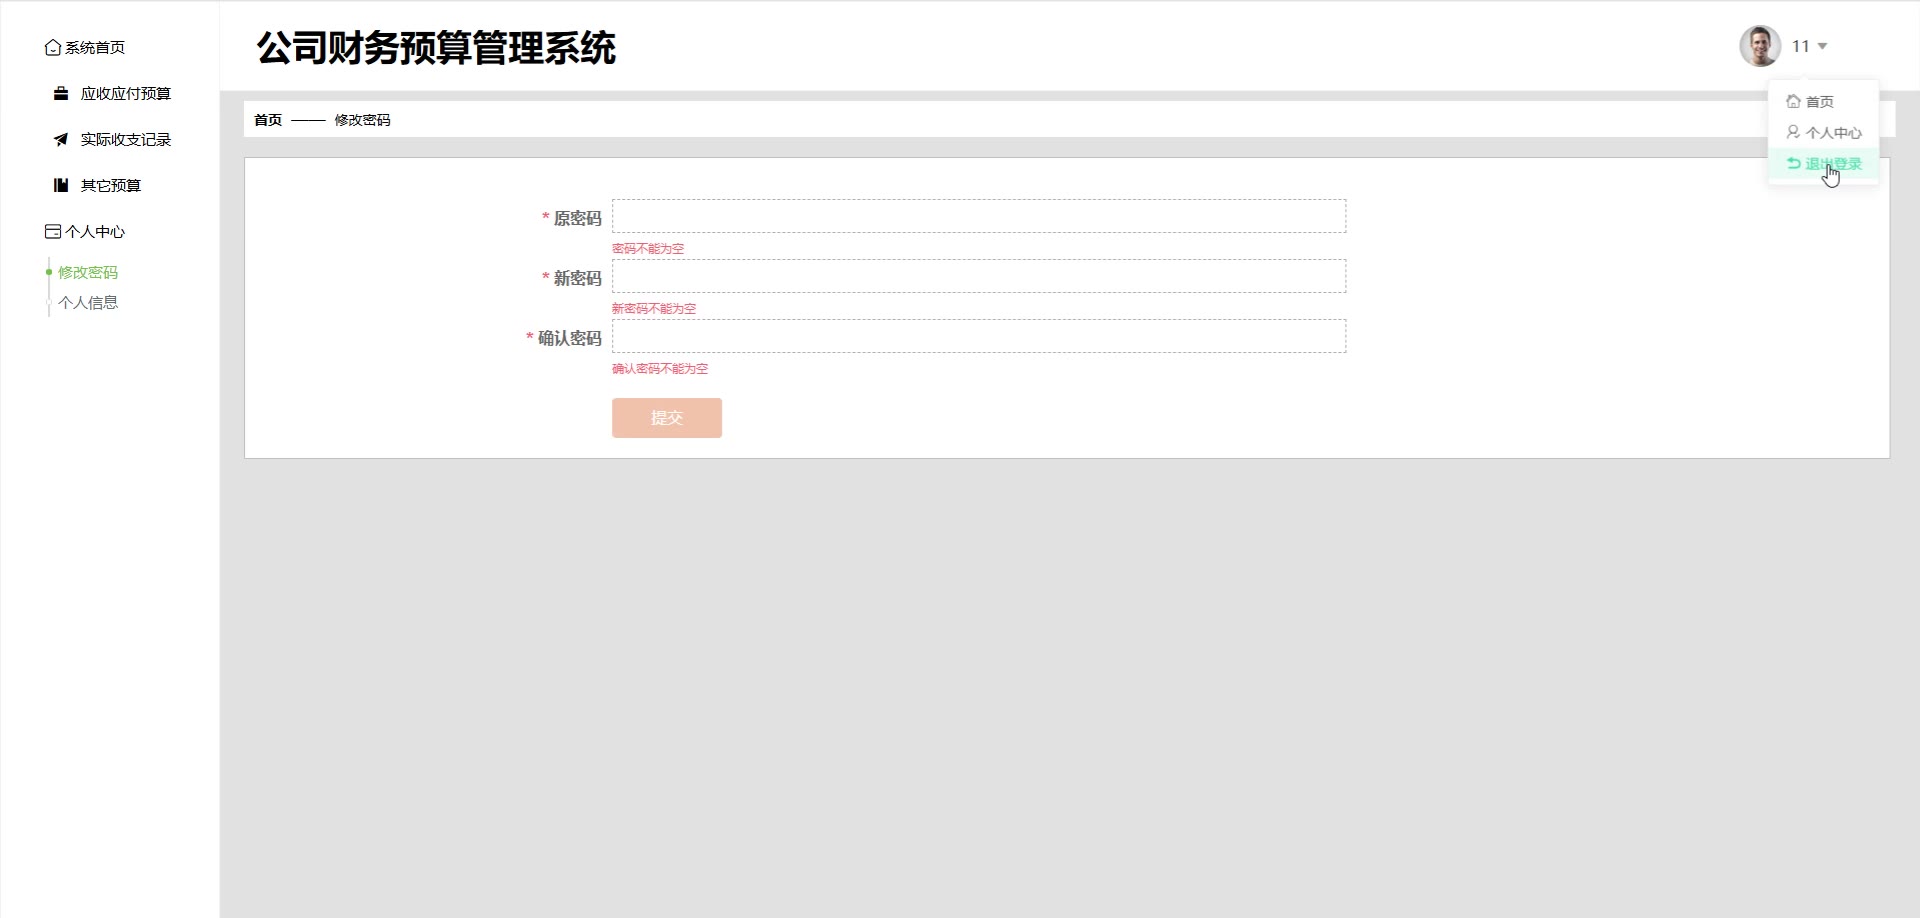Viewport: 1920px width, 918px height.
Task: Click the paper plane icon for 实际收支记录
Action: point(61,139)
